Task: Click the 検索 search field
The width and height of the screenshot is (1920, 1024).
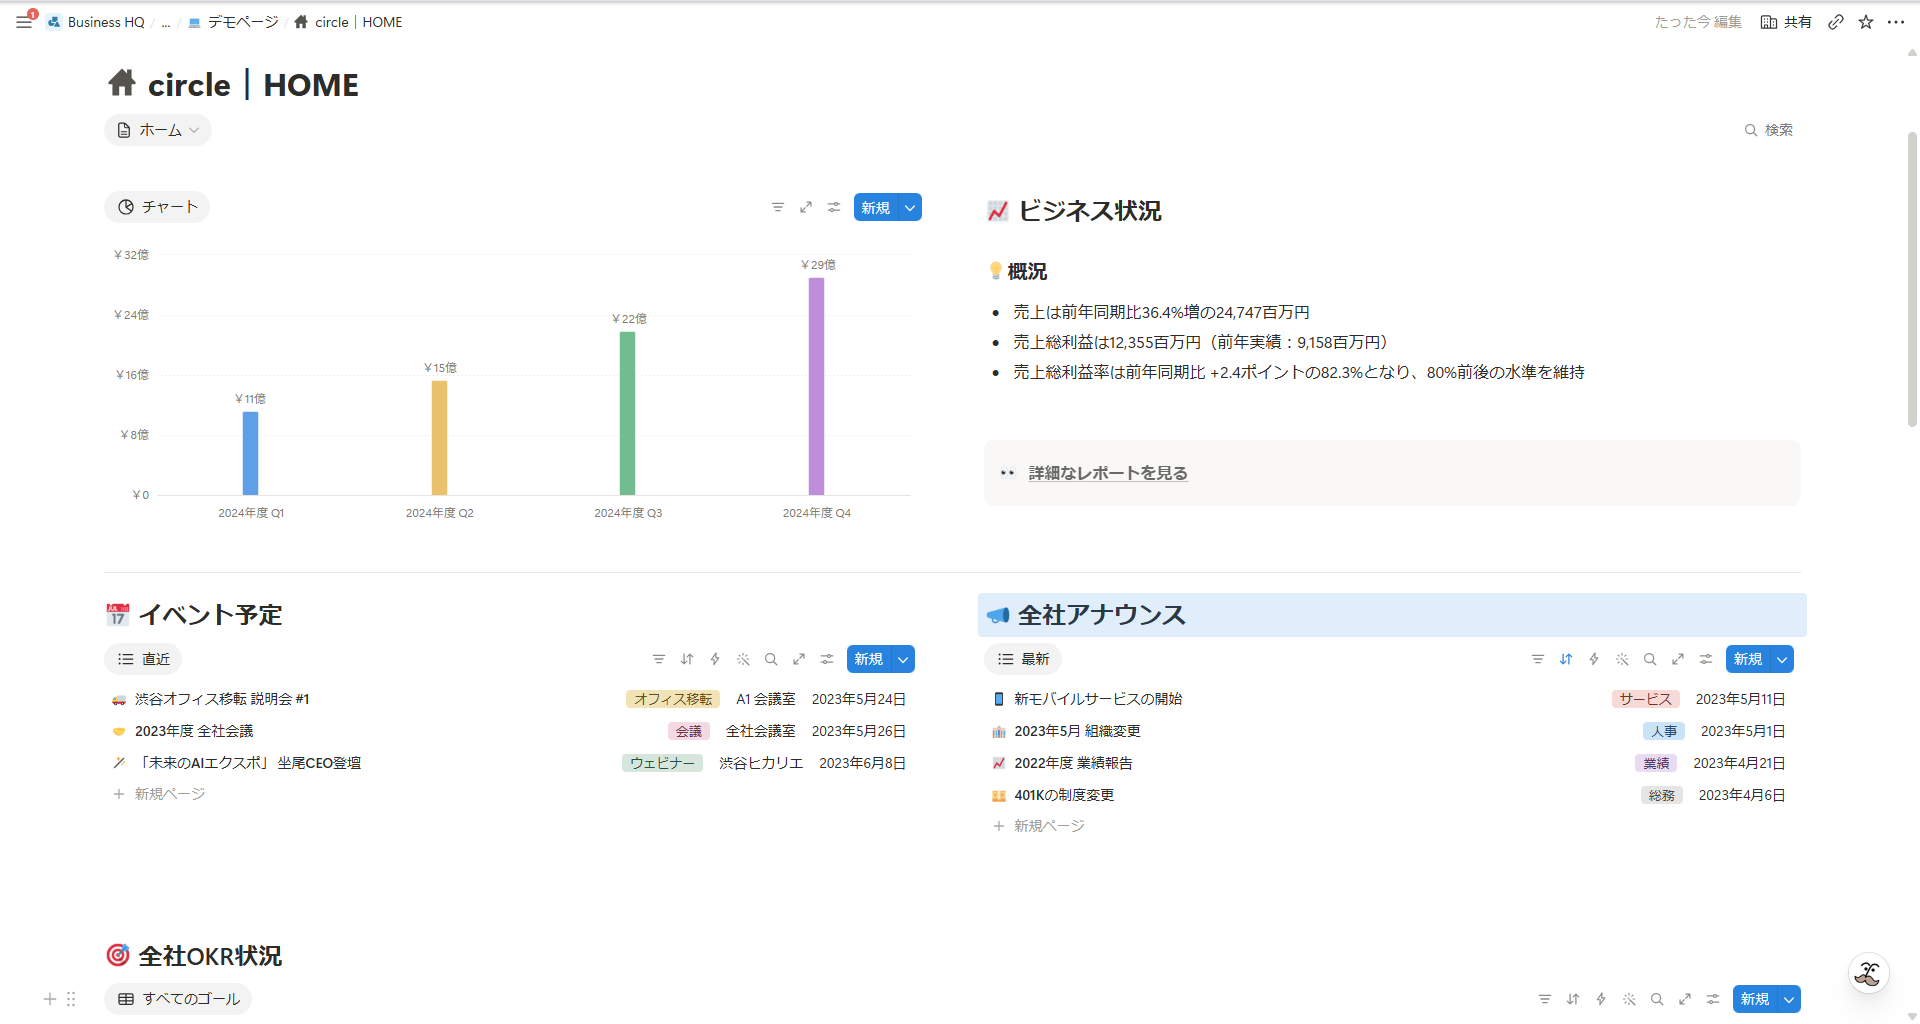Action: 1769,130
